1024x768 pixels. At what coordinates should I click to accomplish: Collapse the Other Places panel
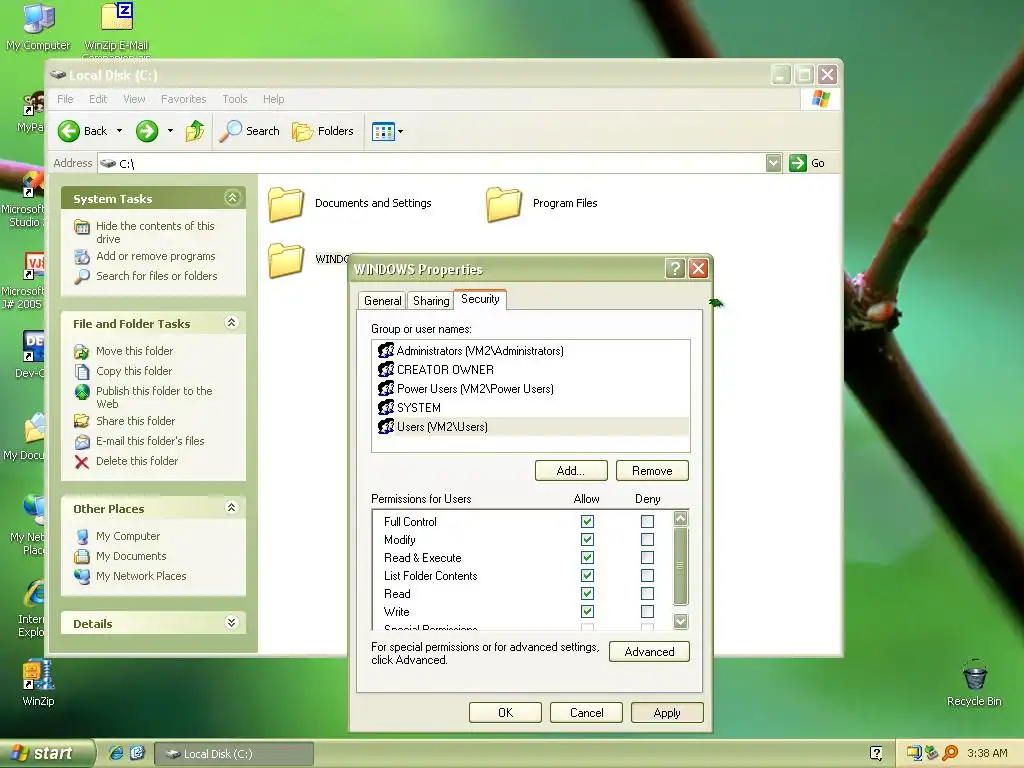(232, 507)
